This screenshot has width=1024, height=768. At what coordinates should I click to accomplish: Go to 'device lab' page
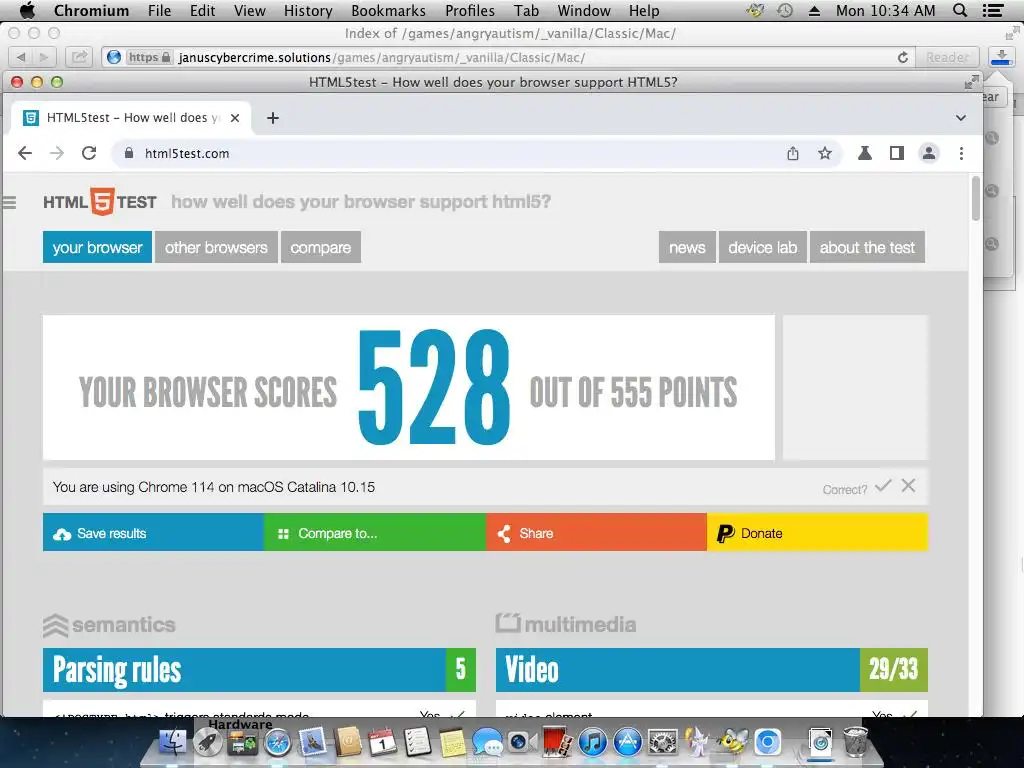tap(763, 248)
